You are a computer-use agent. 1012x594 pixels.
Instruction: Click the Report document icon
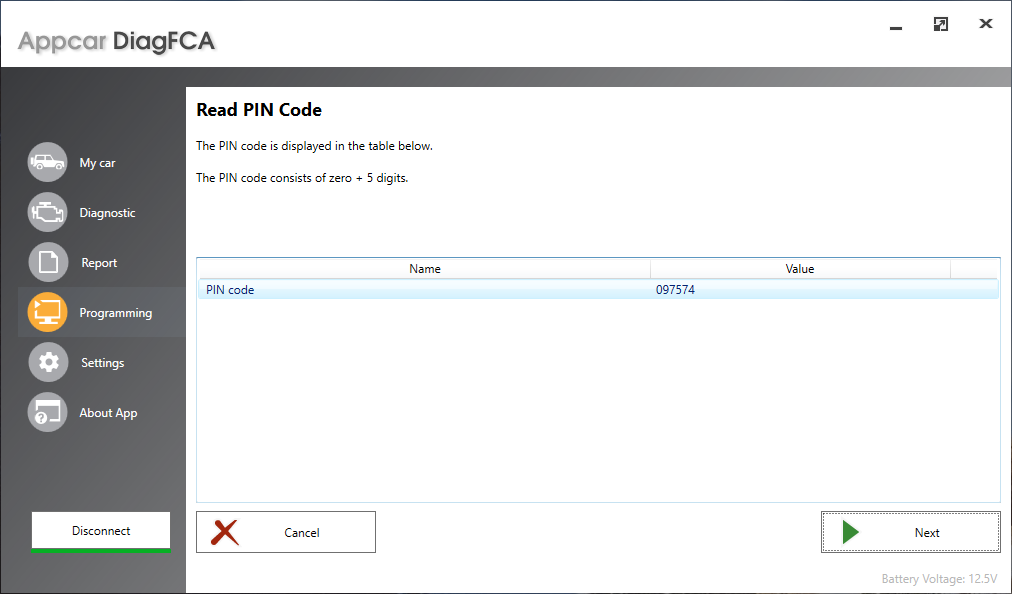pos(47,262)
